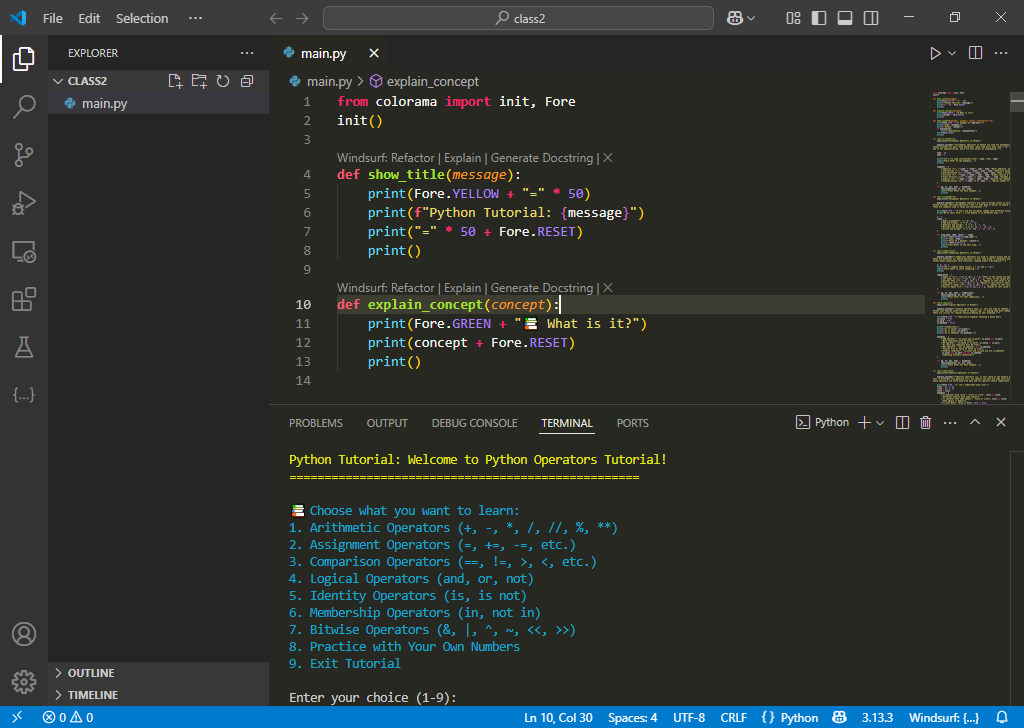Open the Copilot dropdown arrow
This screenshot has width=1024, height=728.
751,18
